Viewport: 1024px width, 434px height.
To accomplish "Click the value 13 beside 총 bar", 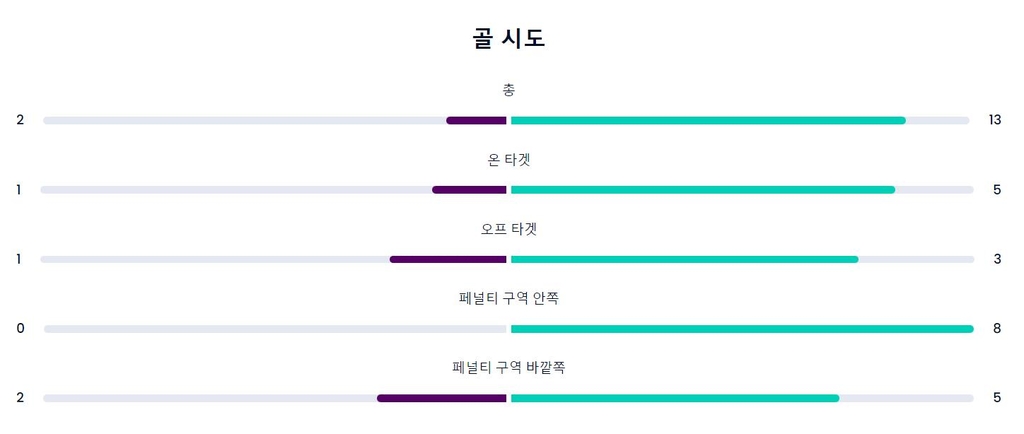I will click(994, 120).
